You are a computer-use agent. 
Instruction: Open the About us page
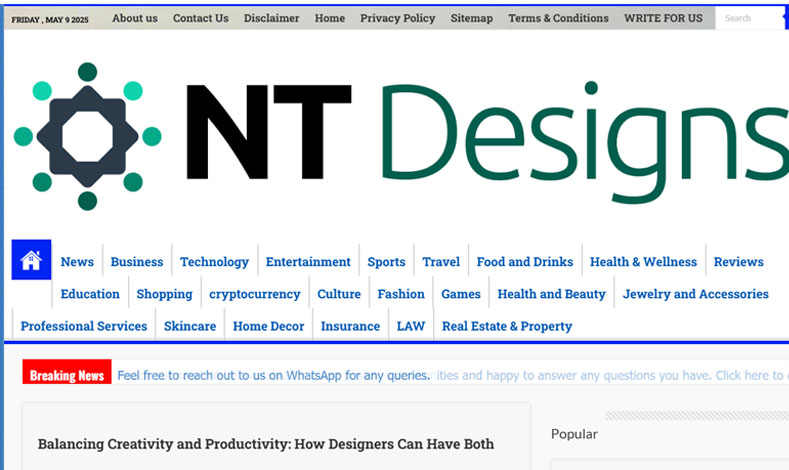[135, 18]
